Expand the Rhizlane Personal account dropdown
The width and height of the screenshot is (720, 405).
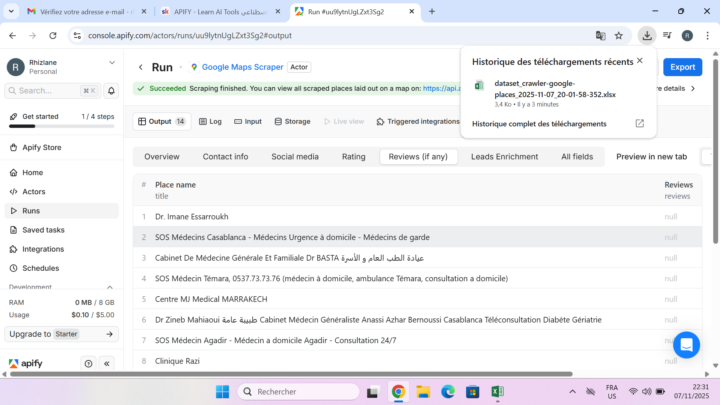110,67
